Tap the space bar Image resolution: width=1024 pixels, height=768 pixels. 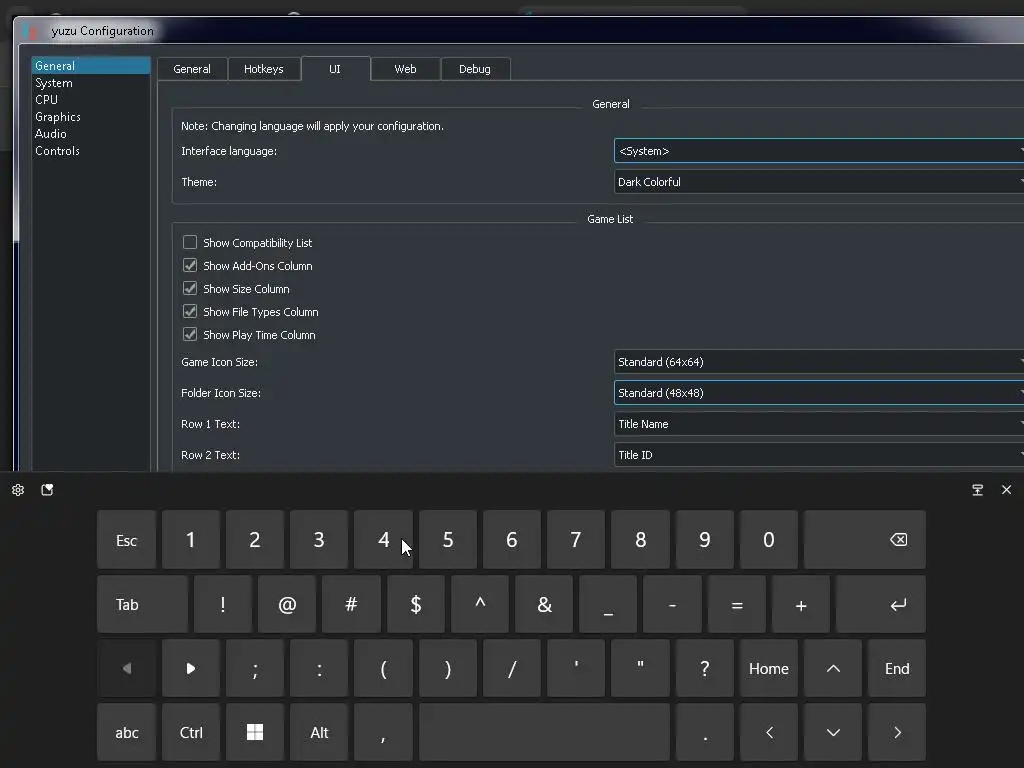[544, 732]
